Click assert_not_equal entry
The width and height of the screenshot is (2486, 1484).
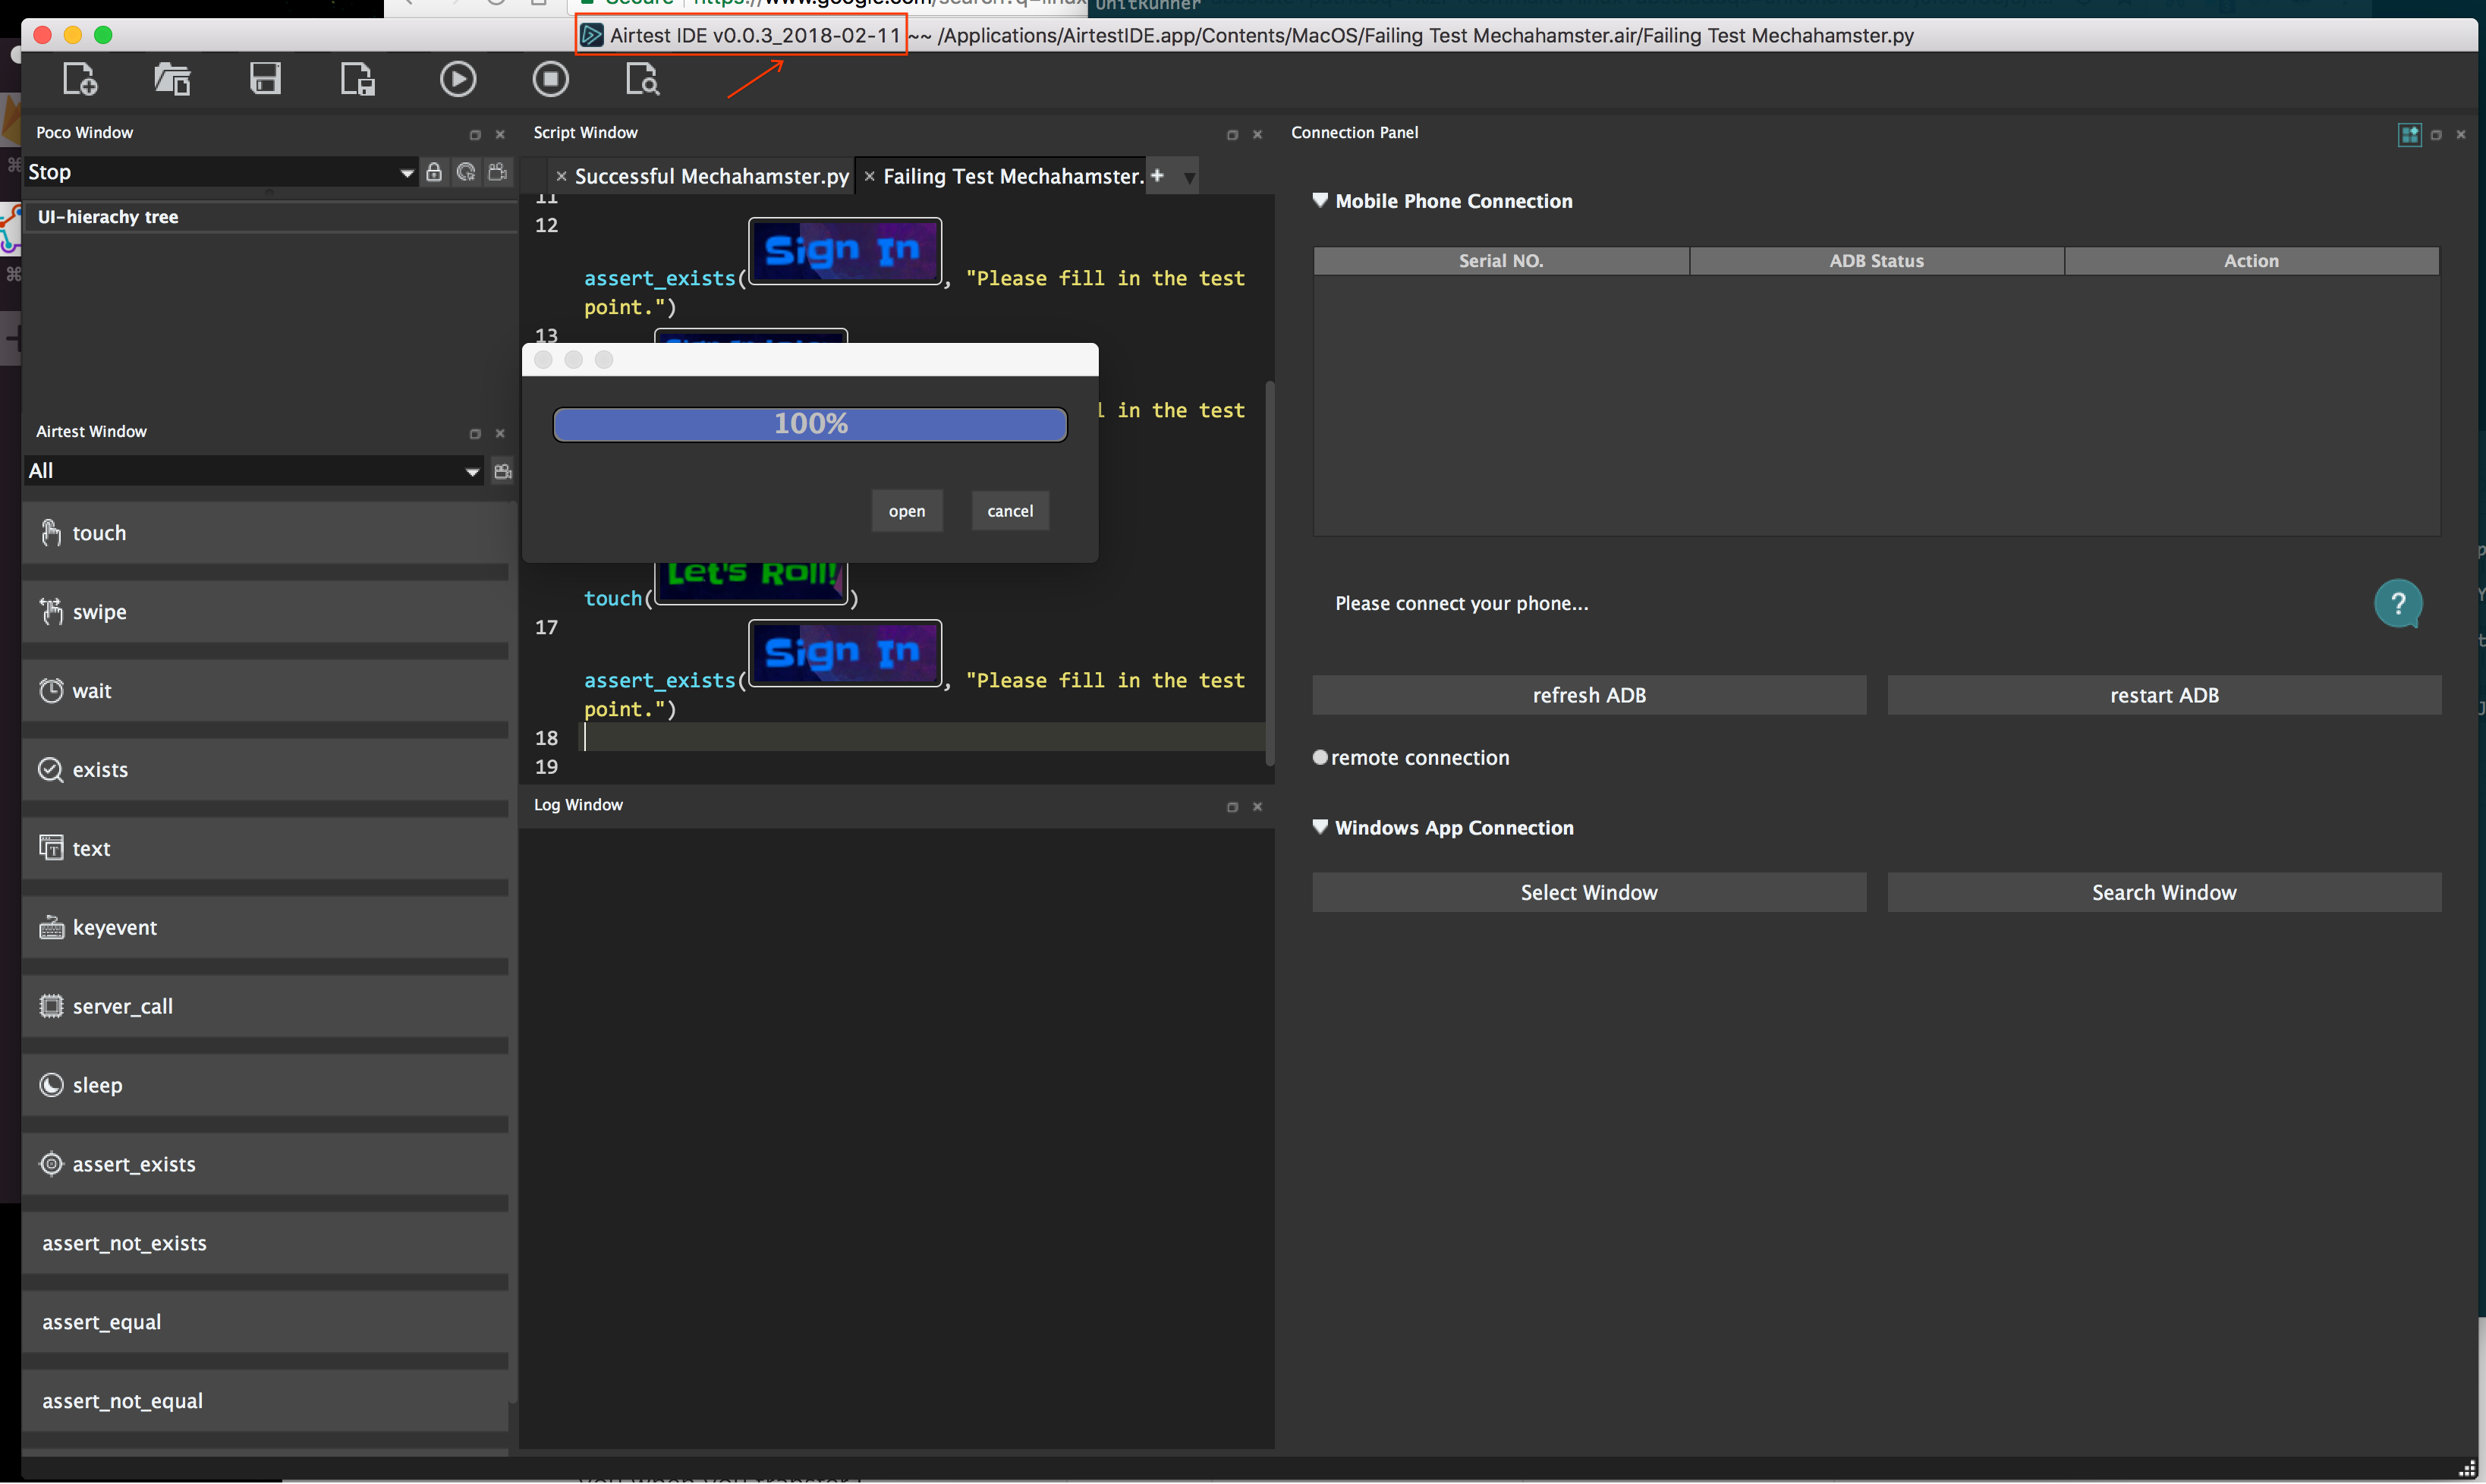coord(265,1402)
